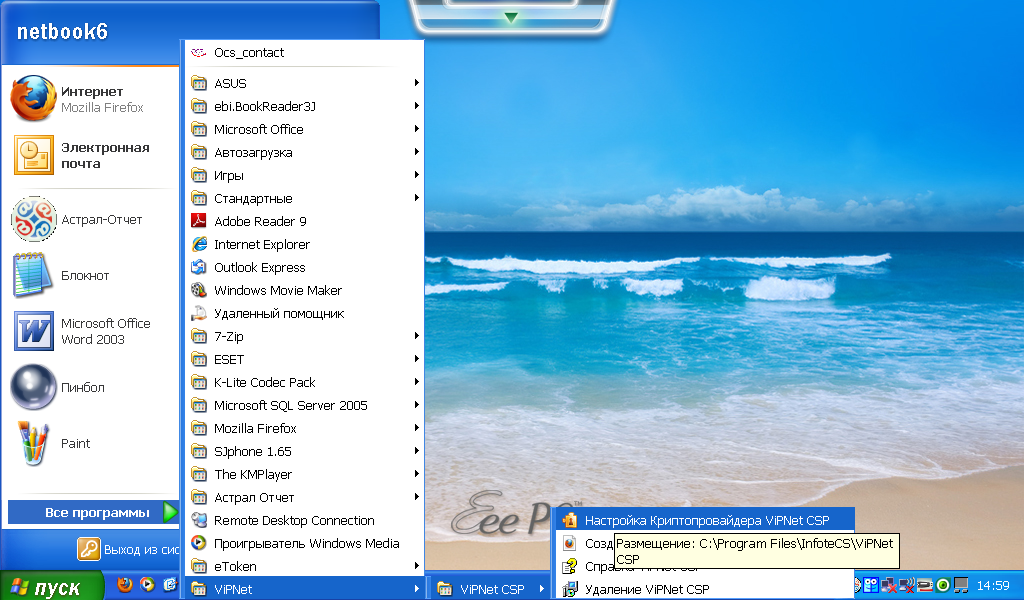Open Удаленный помощник
The width and height of the screenshot is (1024, 600).
click(x=304, y=313)
